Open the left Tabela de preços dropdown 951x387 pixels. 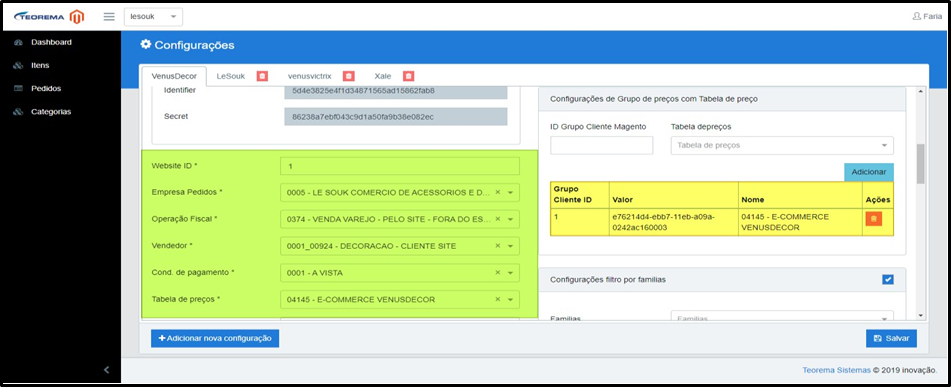tap(400, 300)
